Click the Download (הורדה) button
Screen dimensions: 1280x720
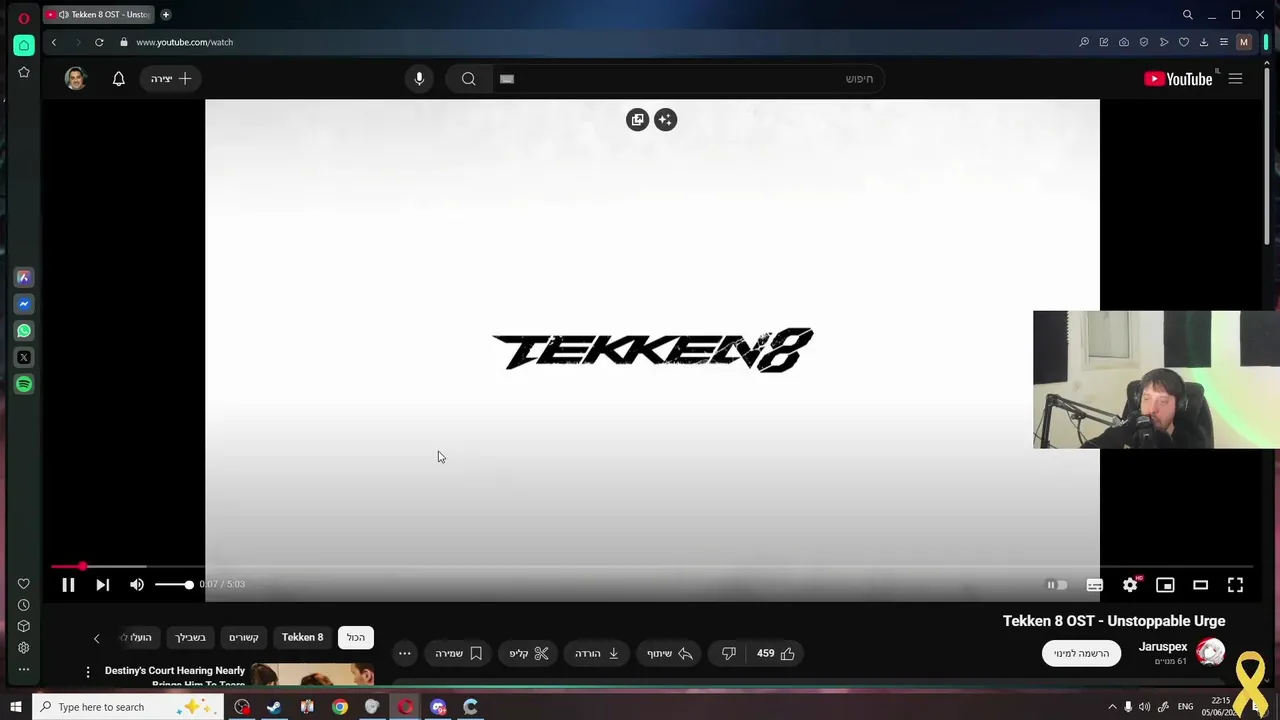[597, 653]
